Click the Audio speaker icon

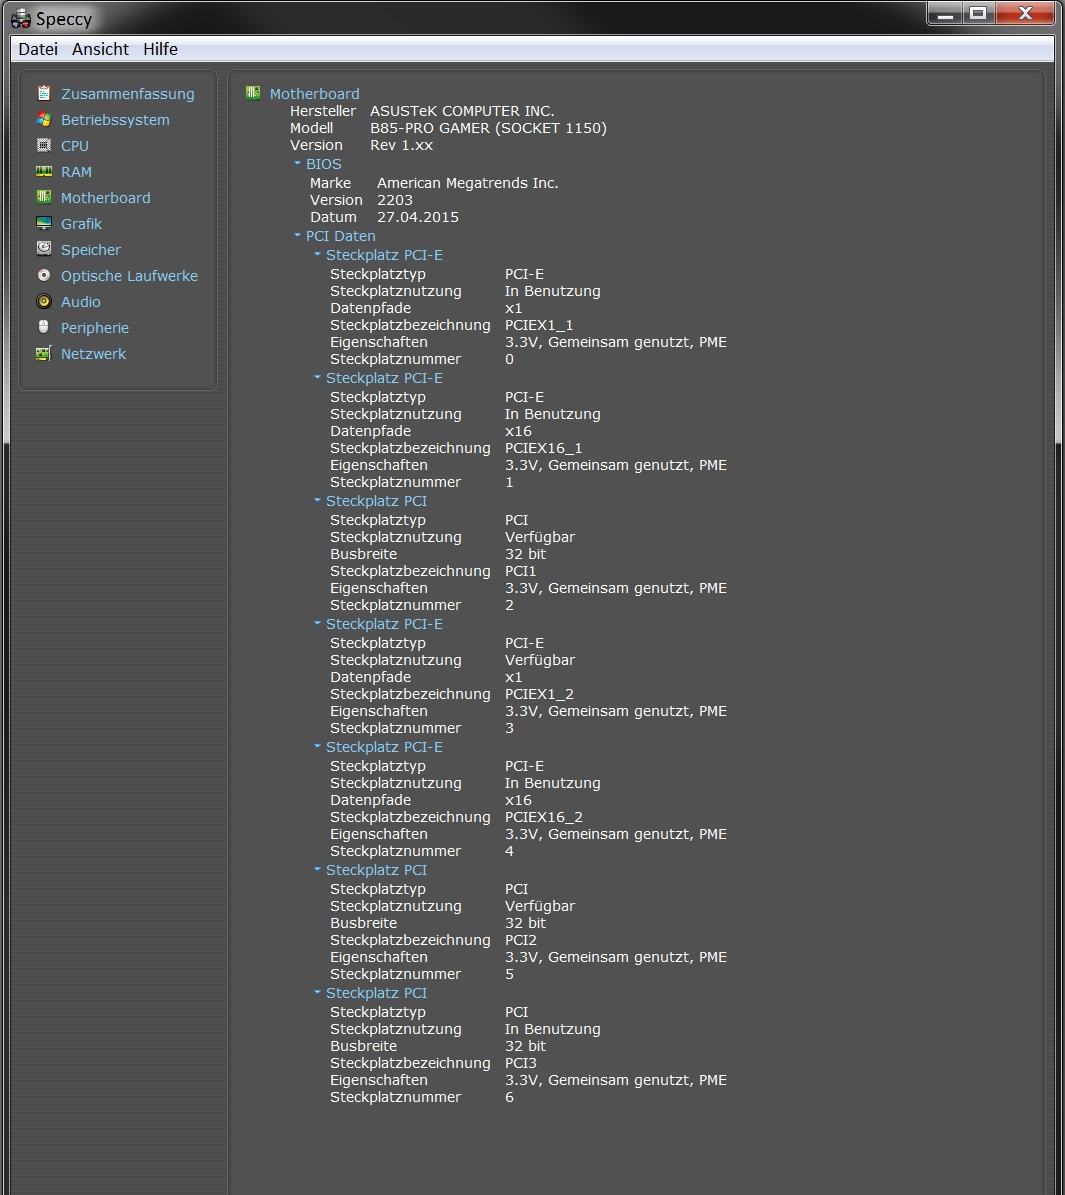click(44, 301)
